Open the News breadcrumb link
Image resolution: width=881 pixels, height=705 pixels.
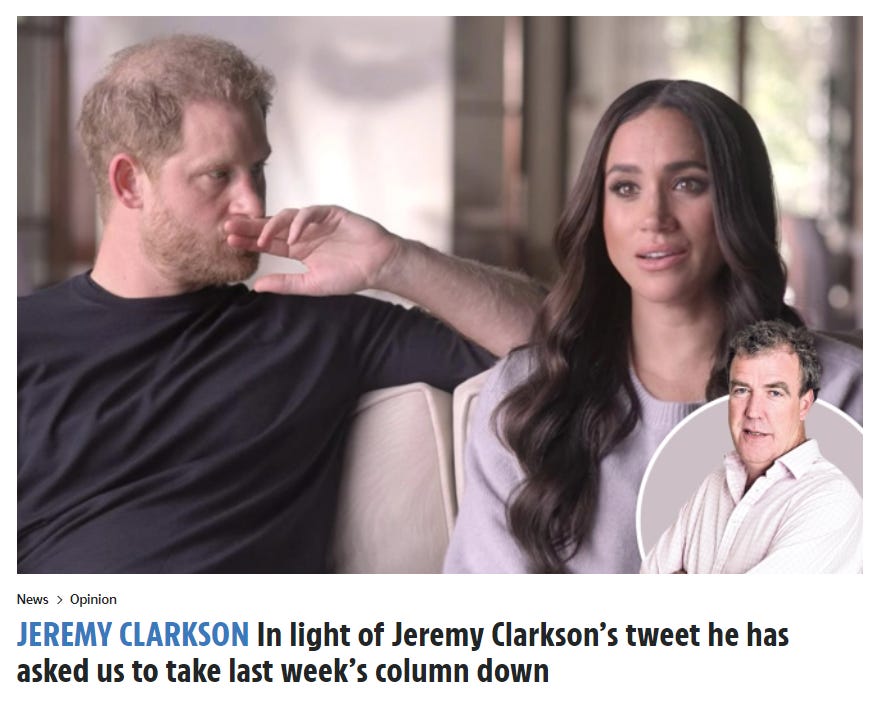(33, 599)
